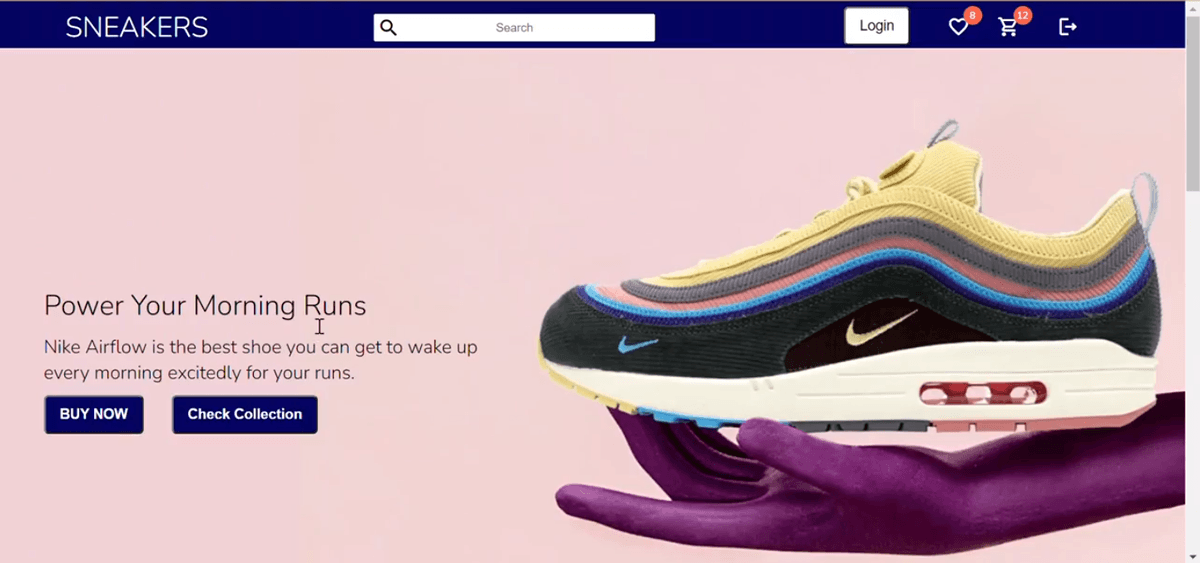Click the magnifier icon in search bar
The height and width of the screenshot is (563, 1200).
(389, 28)
